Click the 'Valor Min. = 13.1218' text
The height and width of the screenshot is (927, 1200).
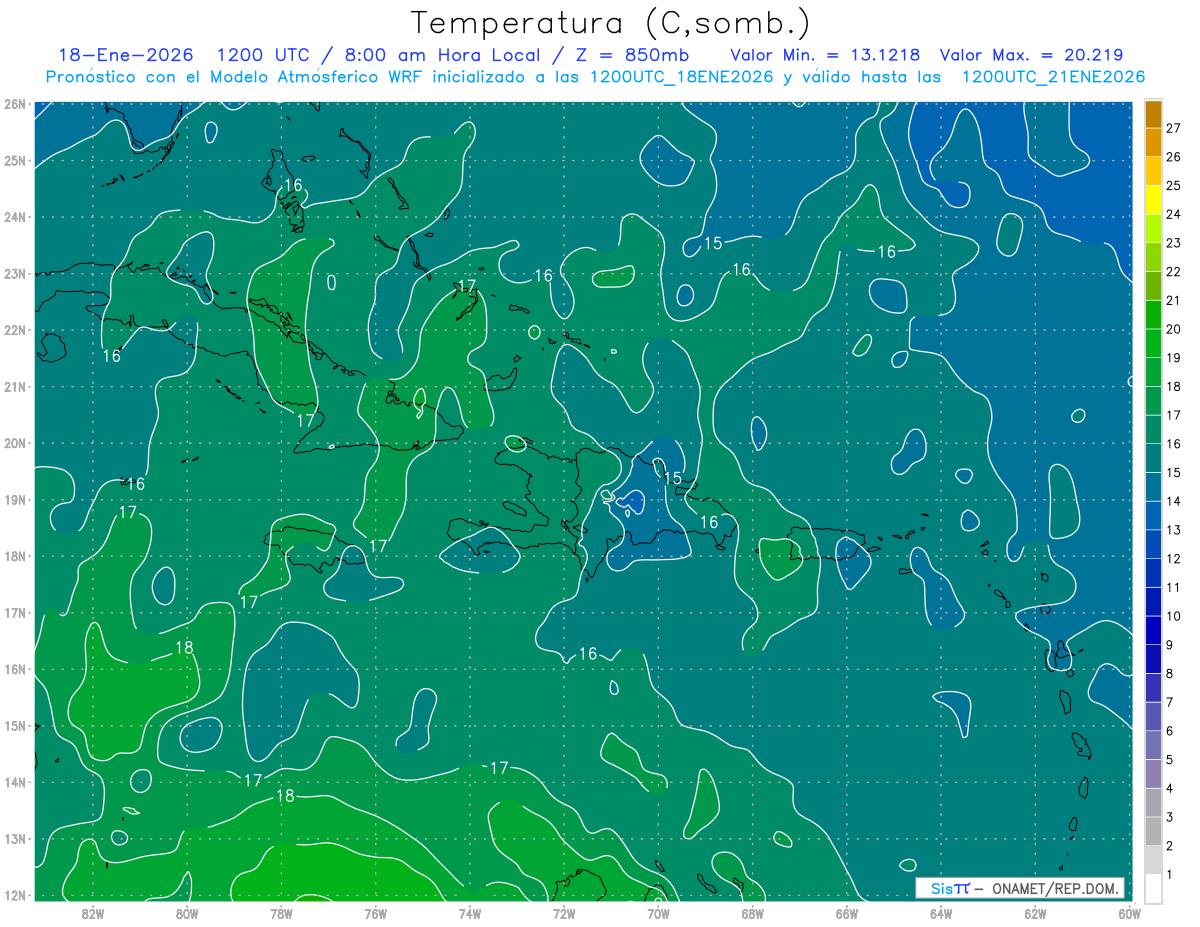pos(825,55)
